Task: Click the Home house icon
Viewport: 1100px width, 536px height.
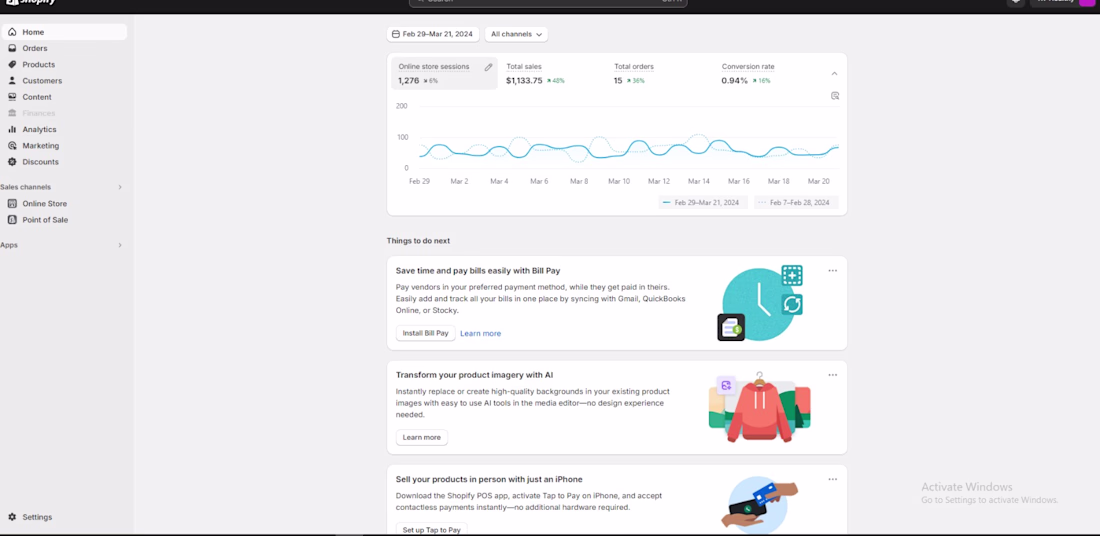Action: pos(12,32)
